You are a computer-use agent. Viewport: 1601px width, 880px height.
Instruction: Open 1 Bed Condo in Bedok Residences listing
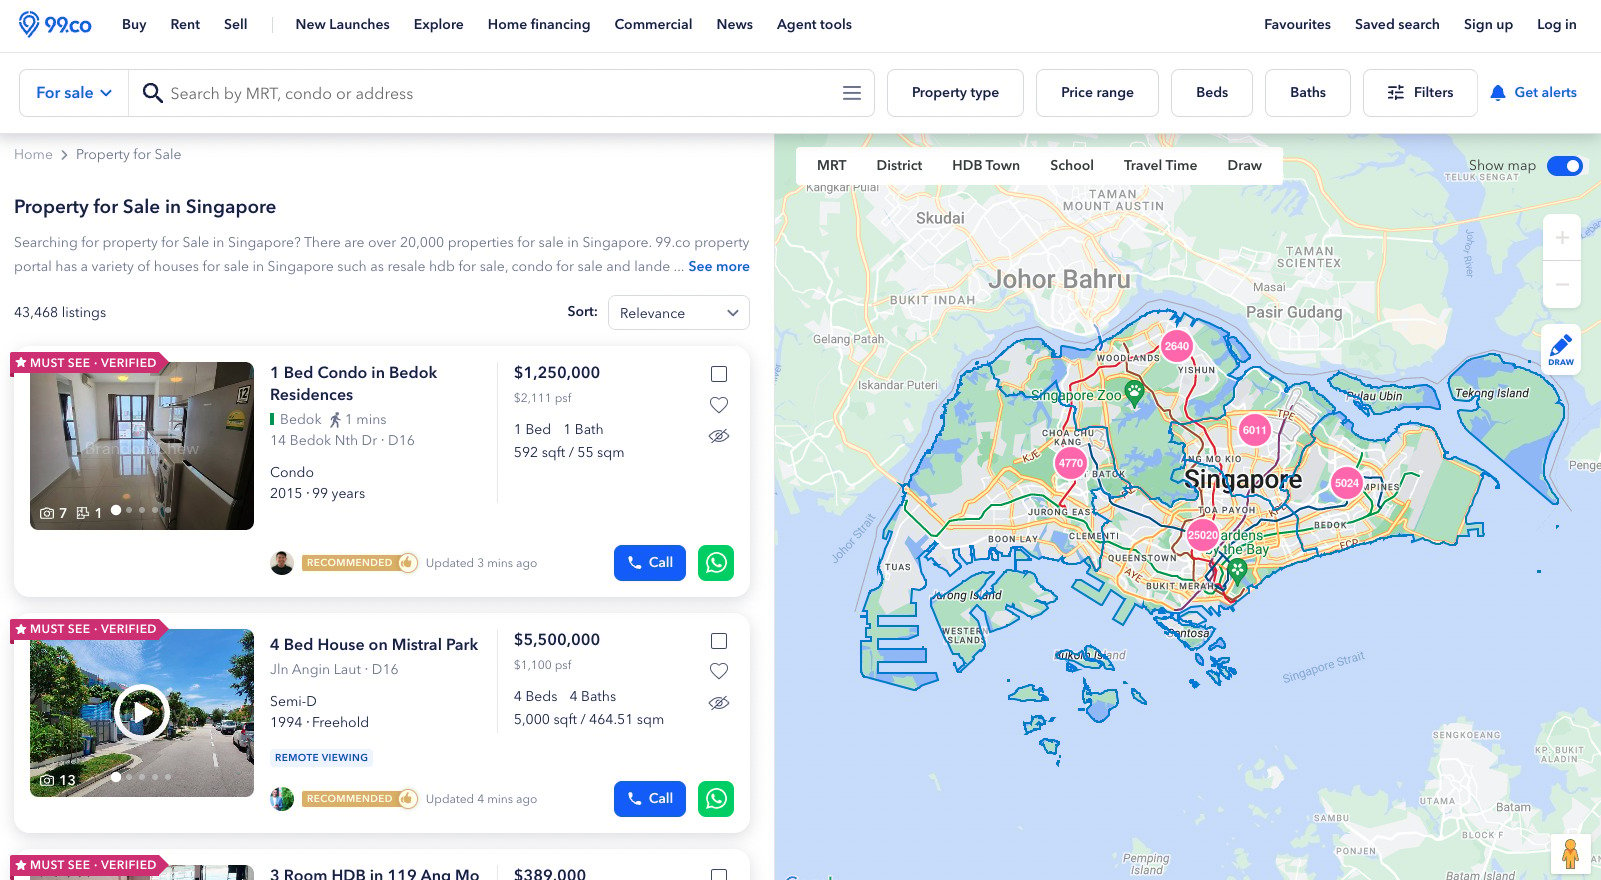click(354, 383)
